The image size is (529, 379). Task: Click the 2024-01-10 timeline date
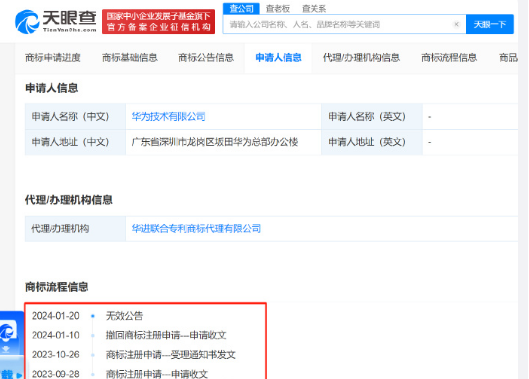point(56,335)
